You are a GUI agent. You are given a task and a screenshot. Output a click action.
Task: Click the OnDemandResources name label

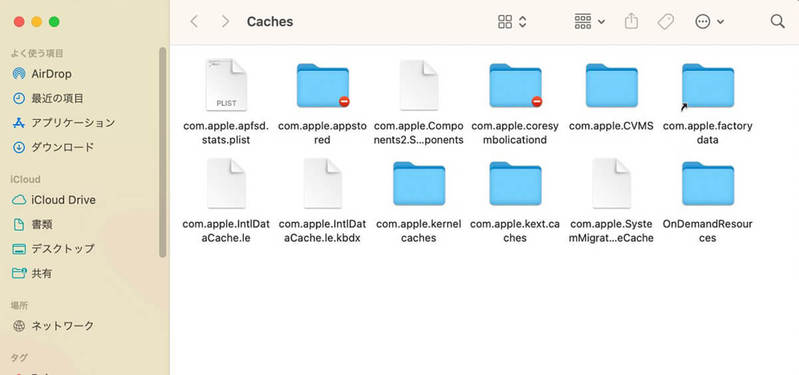(x=707, y=231)
